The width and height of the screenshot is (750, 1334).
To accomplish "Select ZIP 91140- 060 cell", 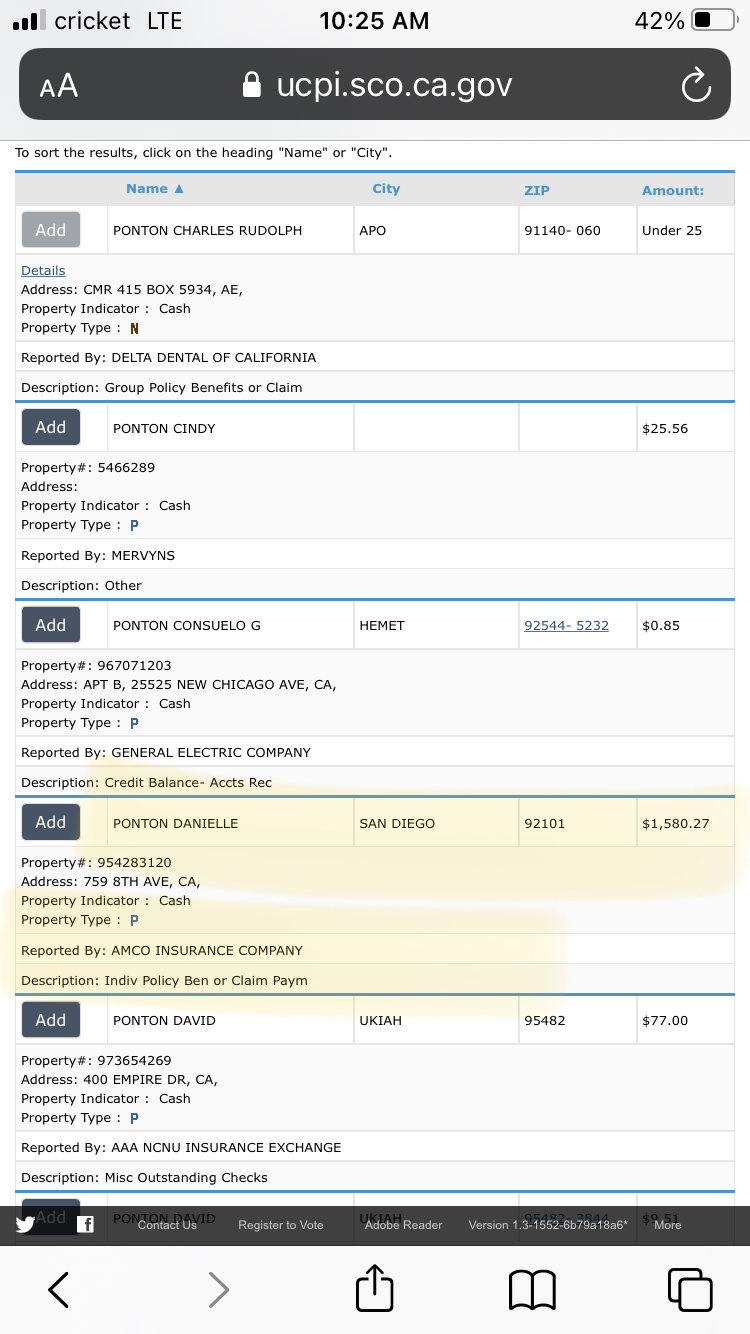I will click(577, 230).
